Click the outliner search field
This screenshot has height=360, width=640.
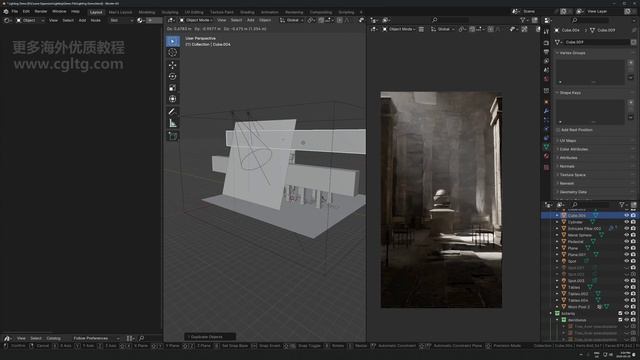(x=591, y=204)
